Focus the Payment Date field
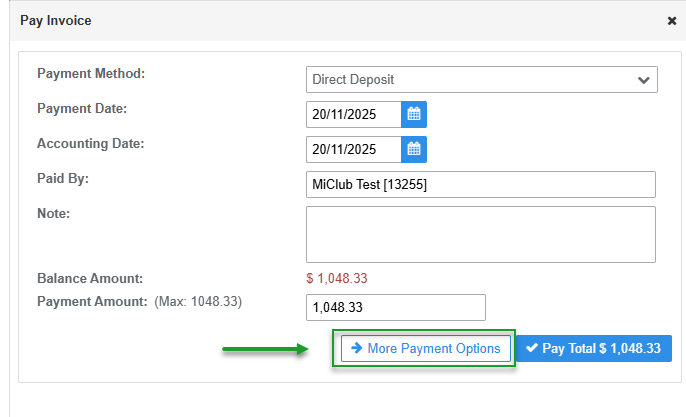This screenshot has height=417, width=686. pyautogui.click(x=354, y=114)
